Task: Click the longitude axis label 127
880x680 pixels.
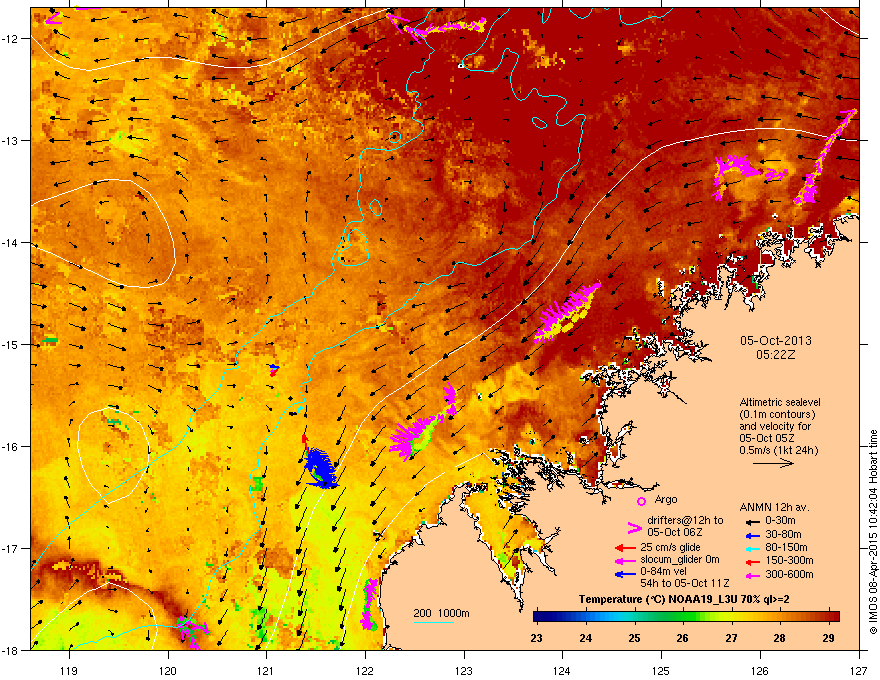Action: point(859,670)
